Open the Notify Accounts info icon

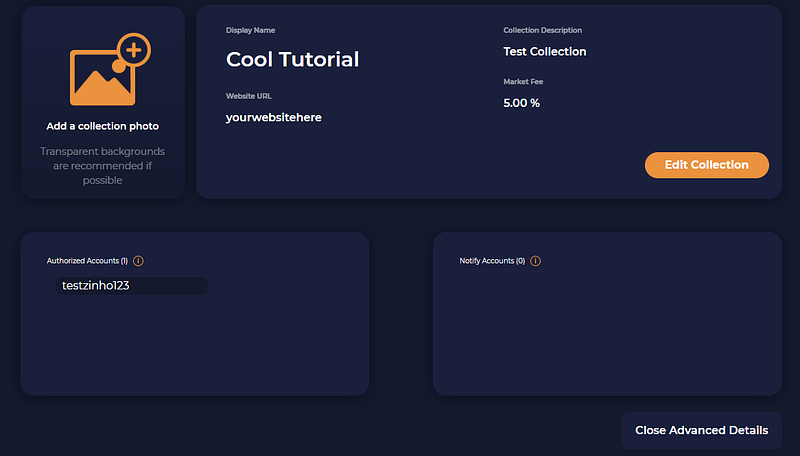(535, 261)
